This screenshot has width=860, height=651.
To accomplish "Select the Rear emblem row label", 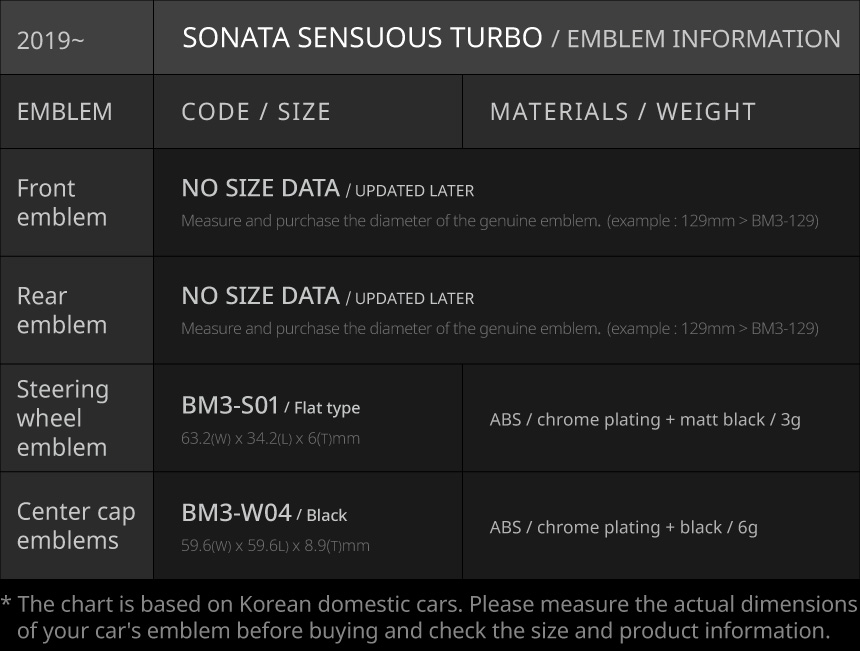I will [x=62, y=311].
